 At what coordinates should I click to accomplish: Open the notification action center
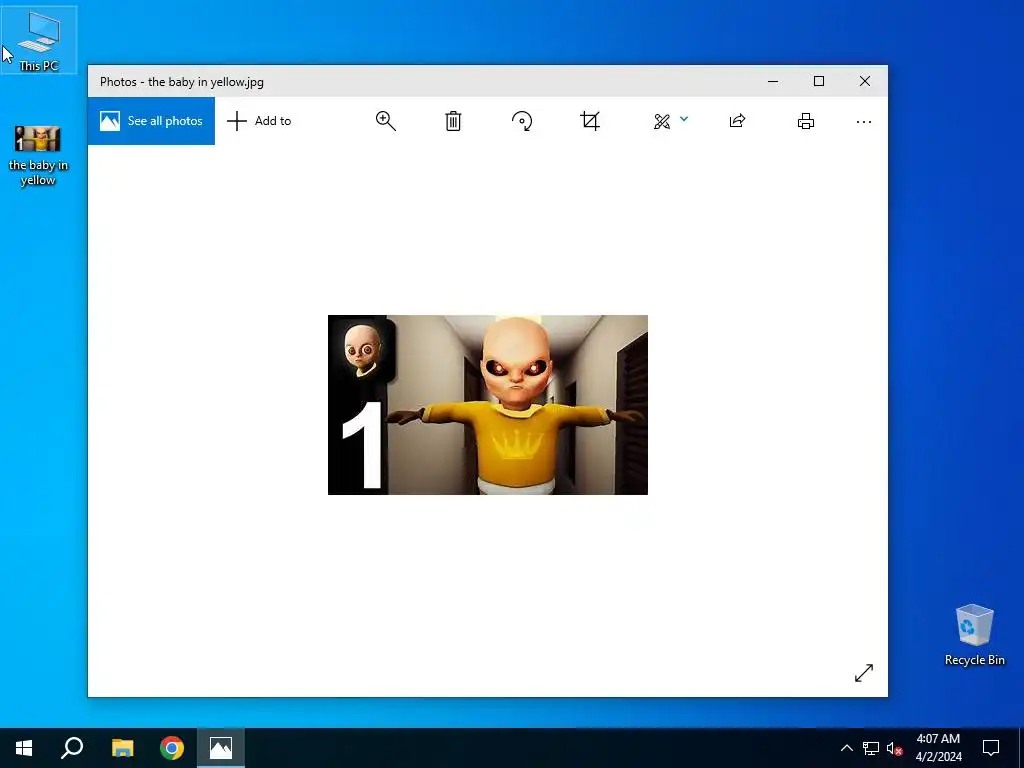pyautogui.click(x=991, y=748)
